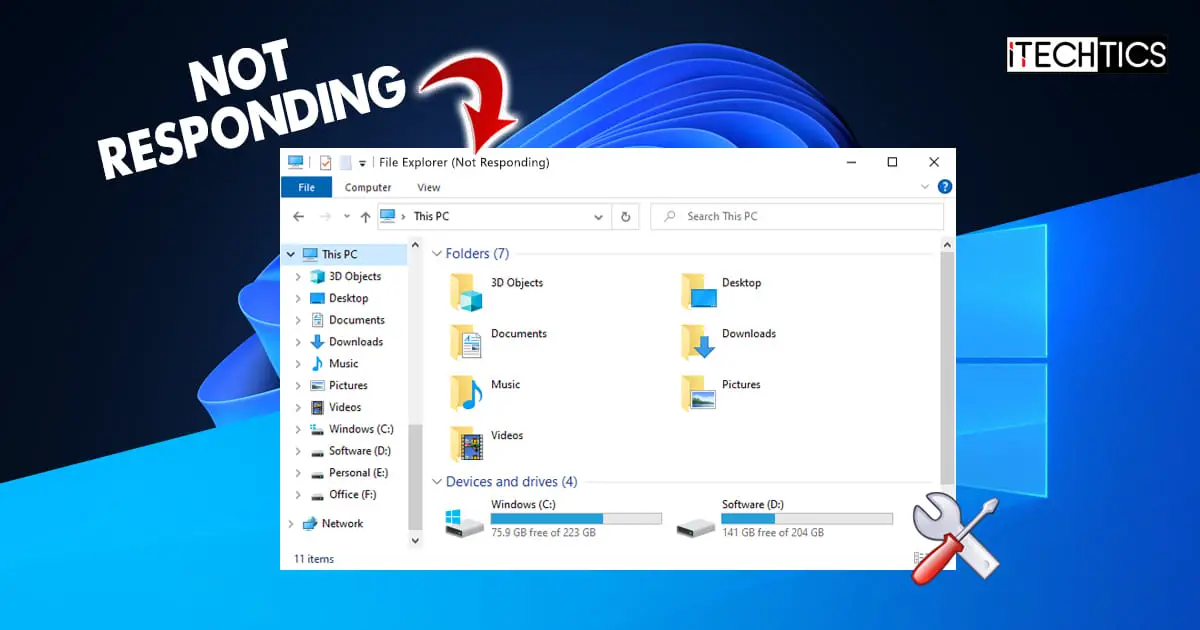1200x630 pixels.
Task: Open Properties from the quick access toolbar
Action: (325, 162)
